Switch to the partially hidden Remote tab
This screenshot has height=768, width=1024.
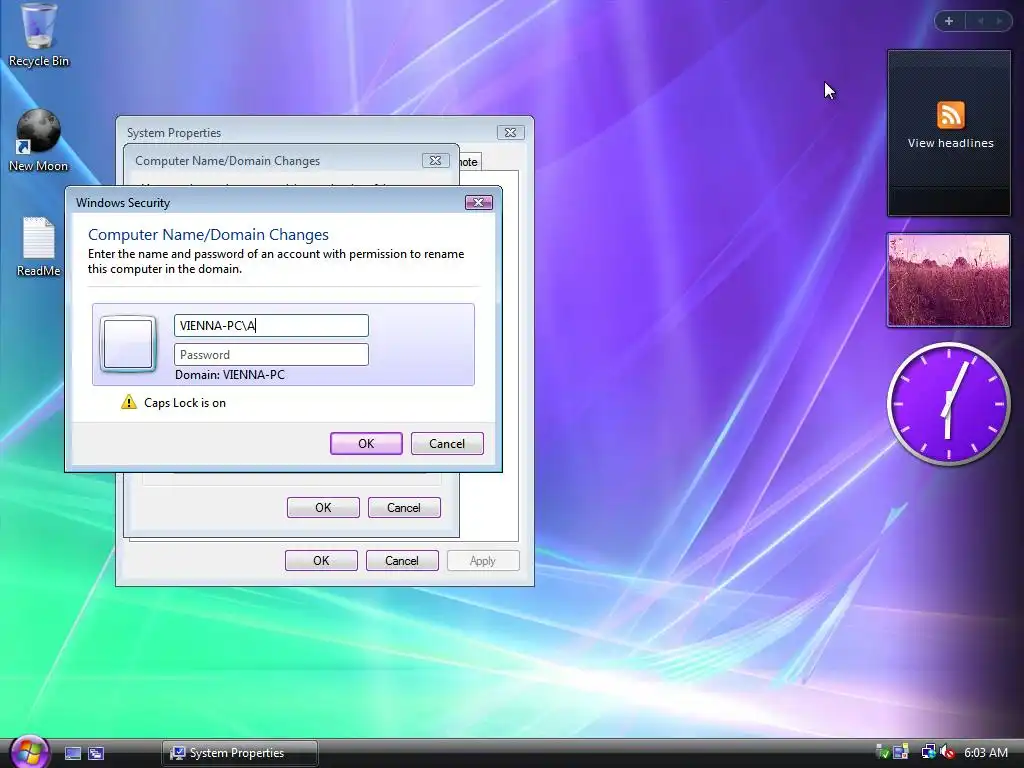(x=470, y=162)
